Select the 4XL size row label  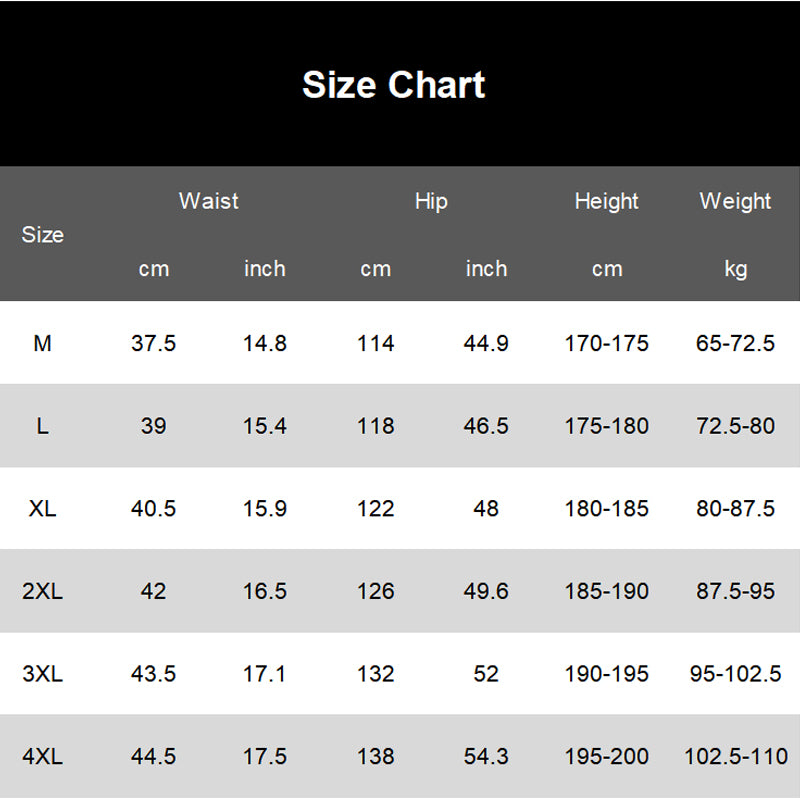pyautogui.click(x=42, y=756)
